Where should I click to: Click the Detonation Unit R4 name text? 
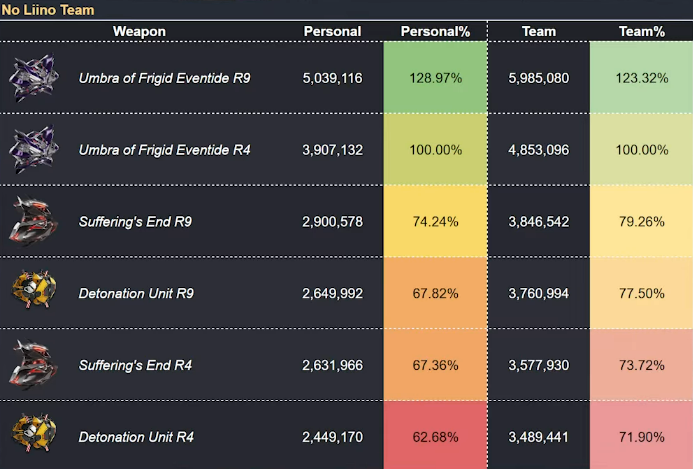136,437
